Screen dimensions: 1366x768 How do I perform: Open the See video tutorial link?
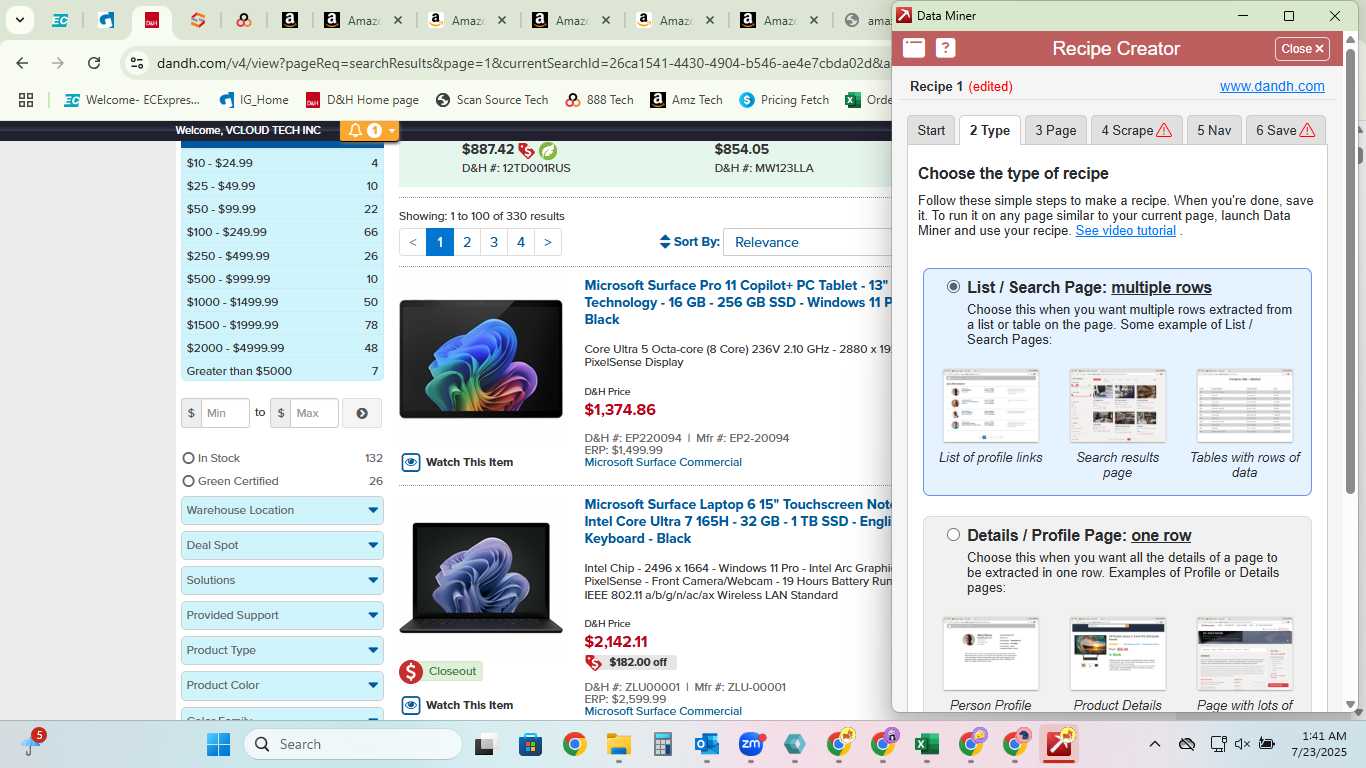coord(1125,230)
